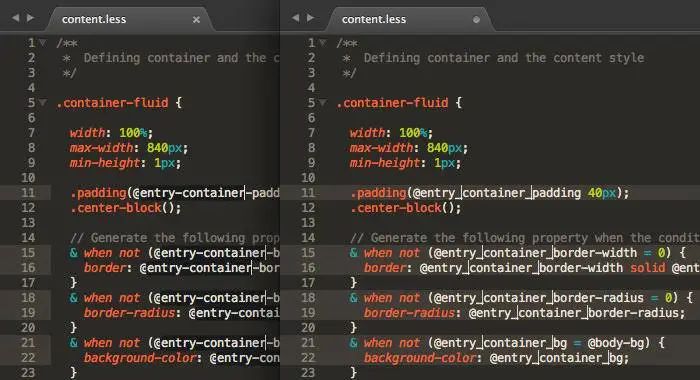Screen dimensions: 700x380
Task: Click '.padding' mixin in the right pane
Action: tap(379, 193)
